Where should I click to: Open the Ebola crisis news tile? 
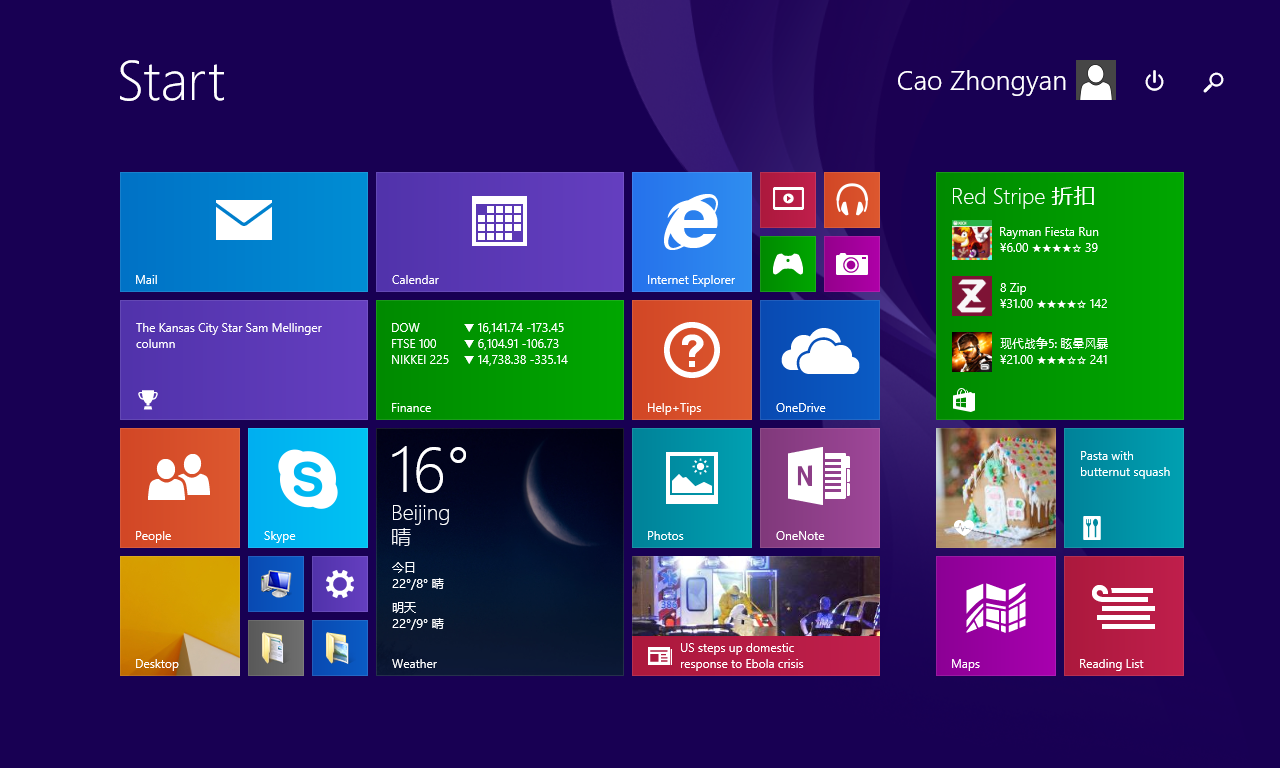tap(756, 616)
